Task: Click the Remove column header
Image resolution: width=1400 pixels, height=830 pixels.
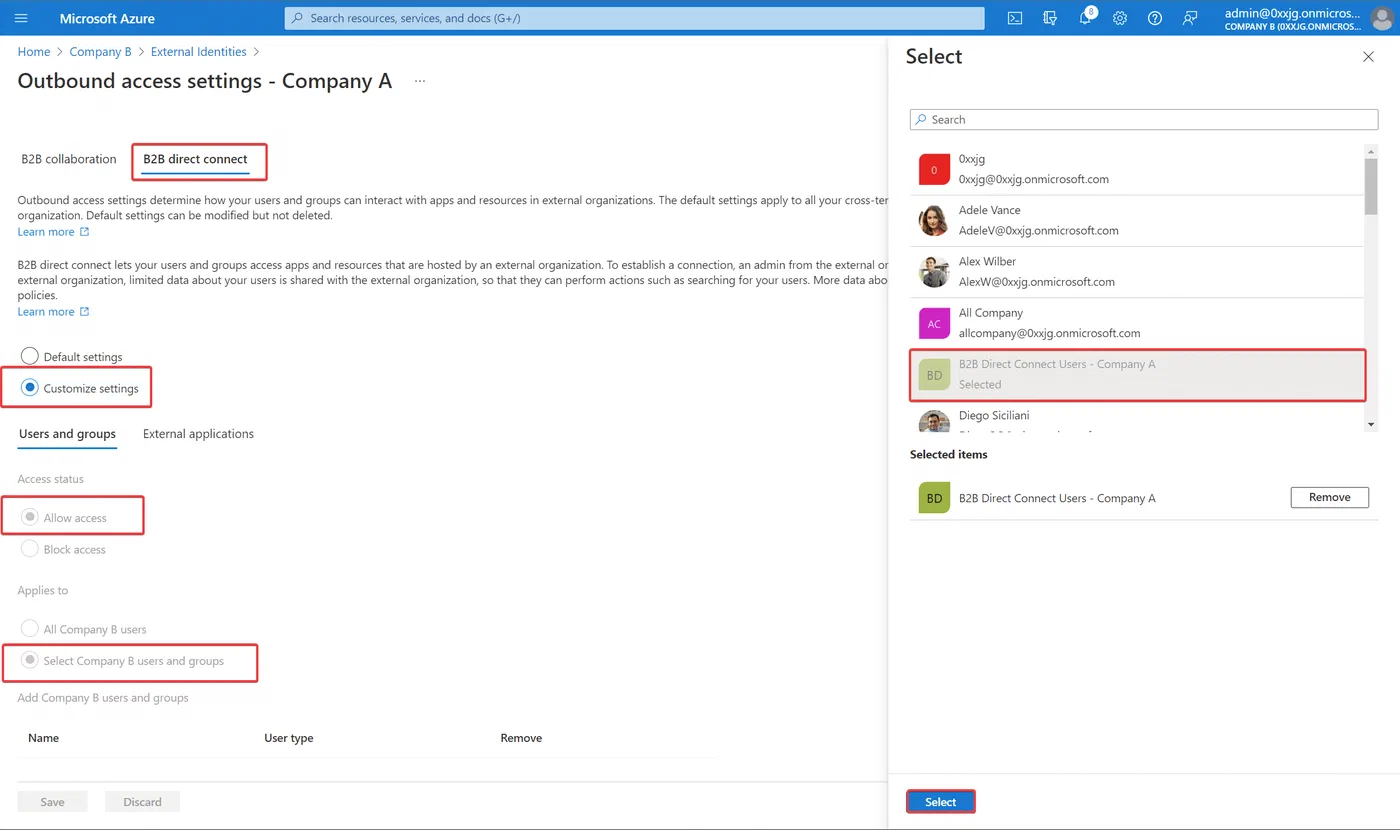Action: pos(521,738)
